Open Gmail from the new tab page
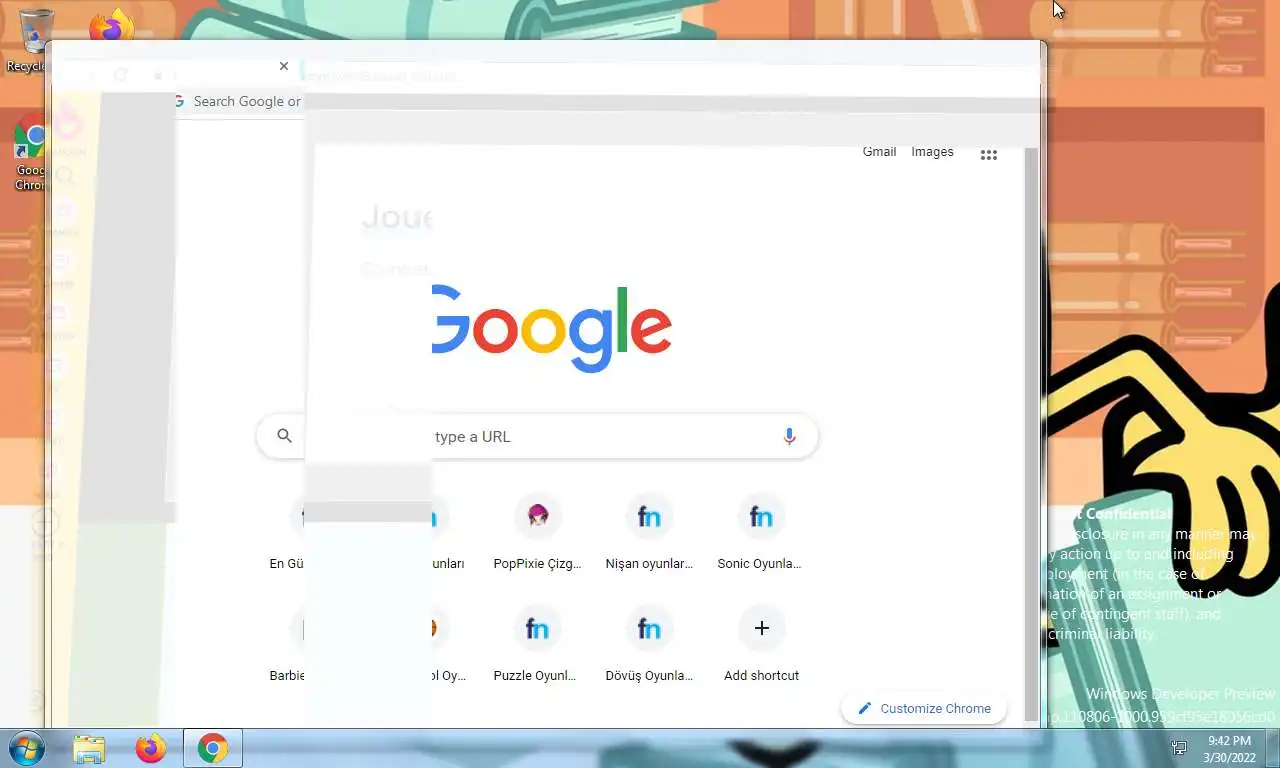This screenshot has width=1280, height=768. [x=879, y=152]
